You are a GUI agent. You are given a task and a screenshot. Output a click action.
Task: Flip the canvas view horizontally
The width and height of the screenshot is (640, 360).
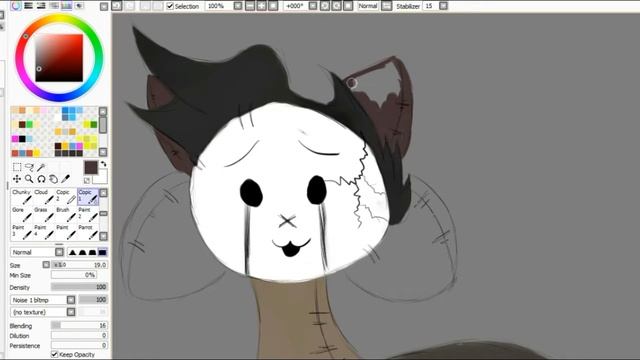pyautogui.click(x=386, y=6)
